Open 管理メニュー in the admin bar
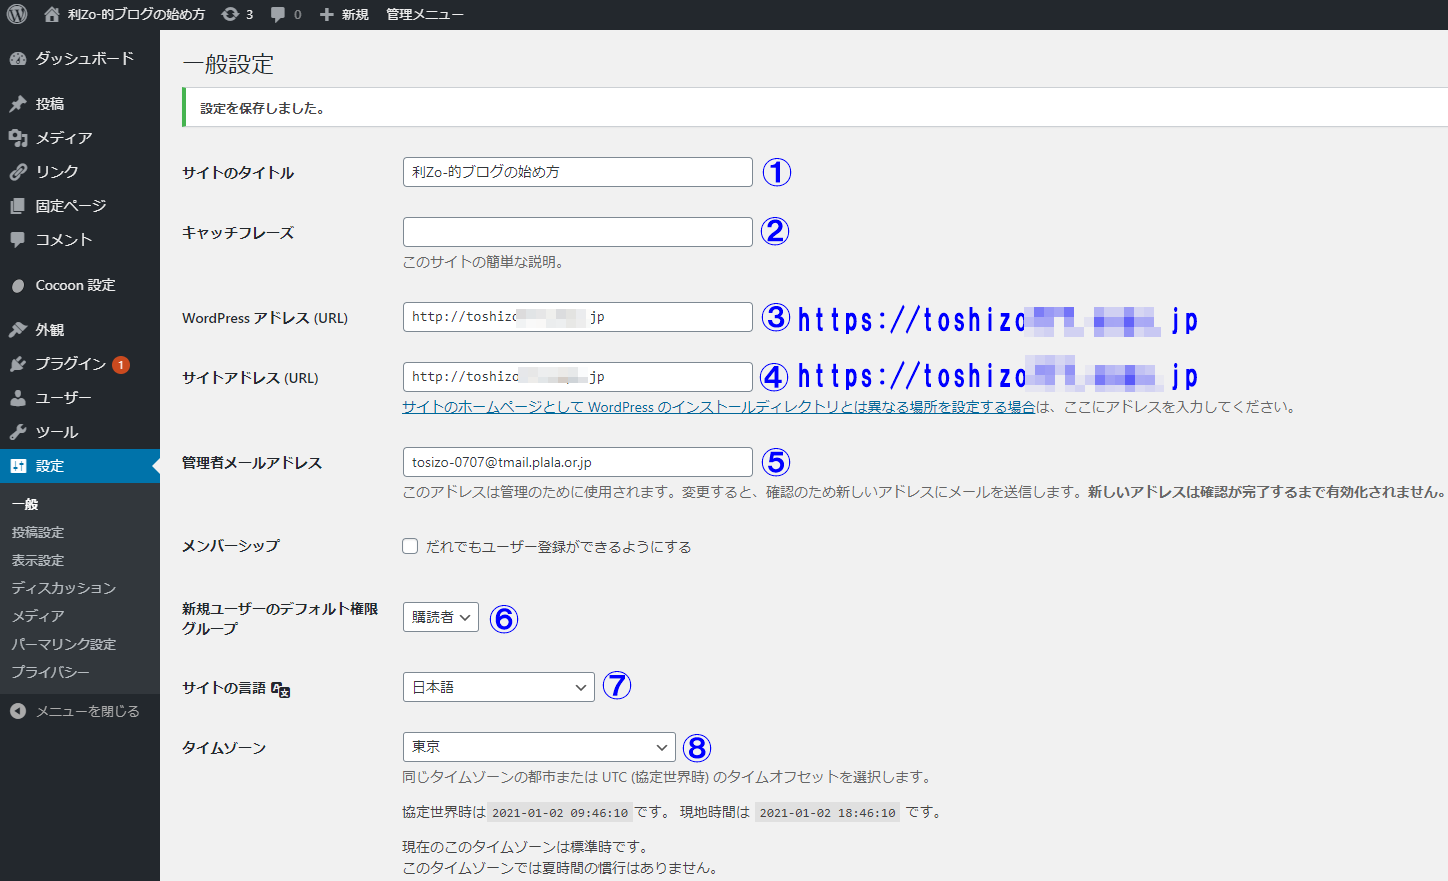Viewport: 1448px width, 881px height. pyautogui.click(x=424, y=14)
